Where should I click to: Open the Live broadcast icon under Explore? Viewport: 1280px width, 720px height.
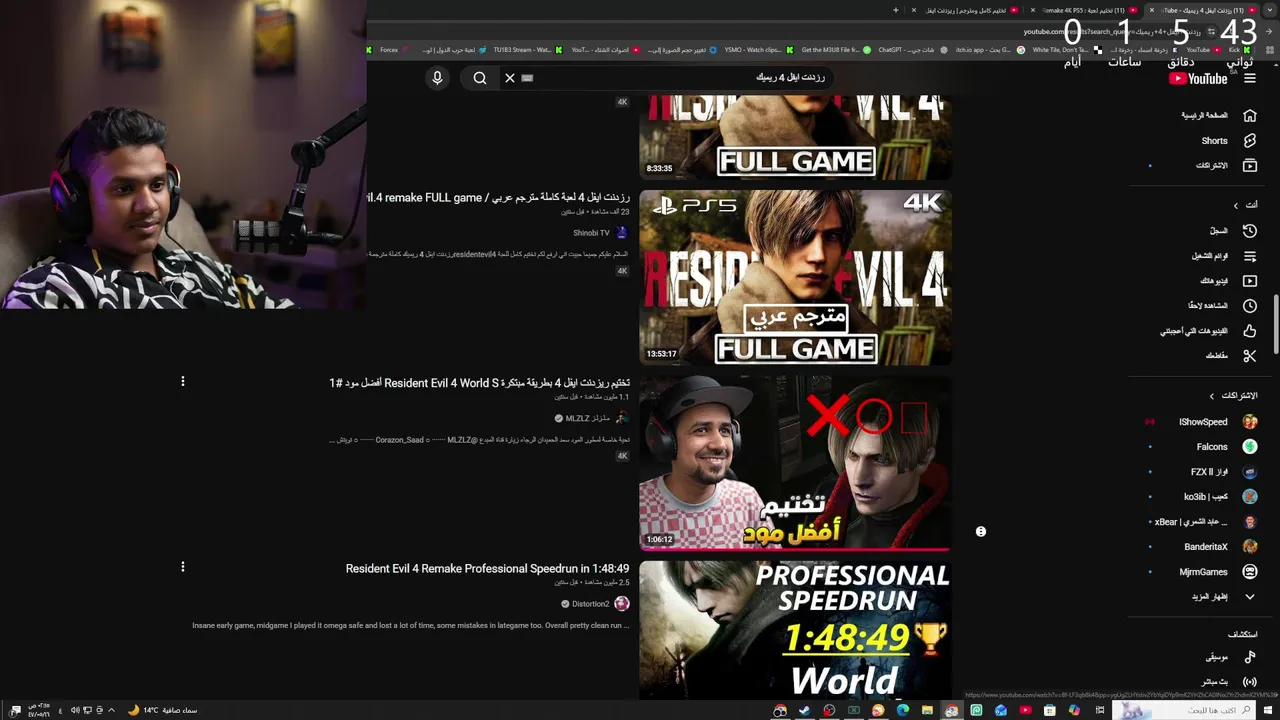pyautogui.click(x=1250, y=682)
